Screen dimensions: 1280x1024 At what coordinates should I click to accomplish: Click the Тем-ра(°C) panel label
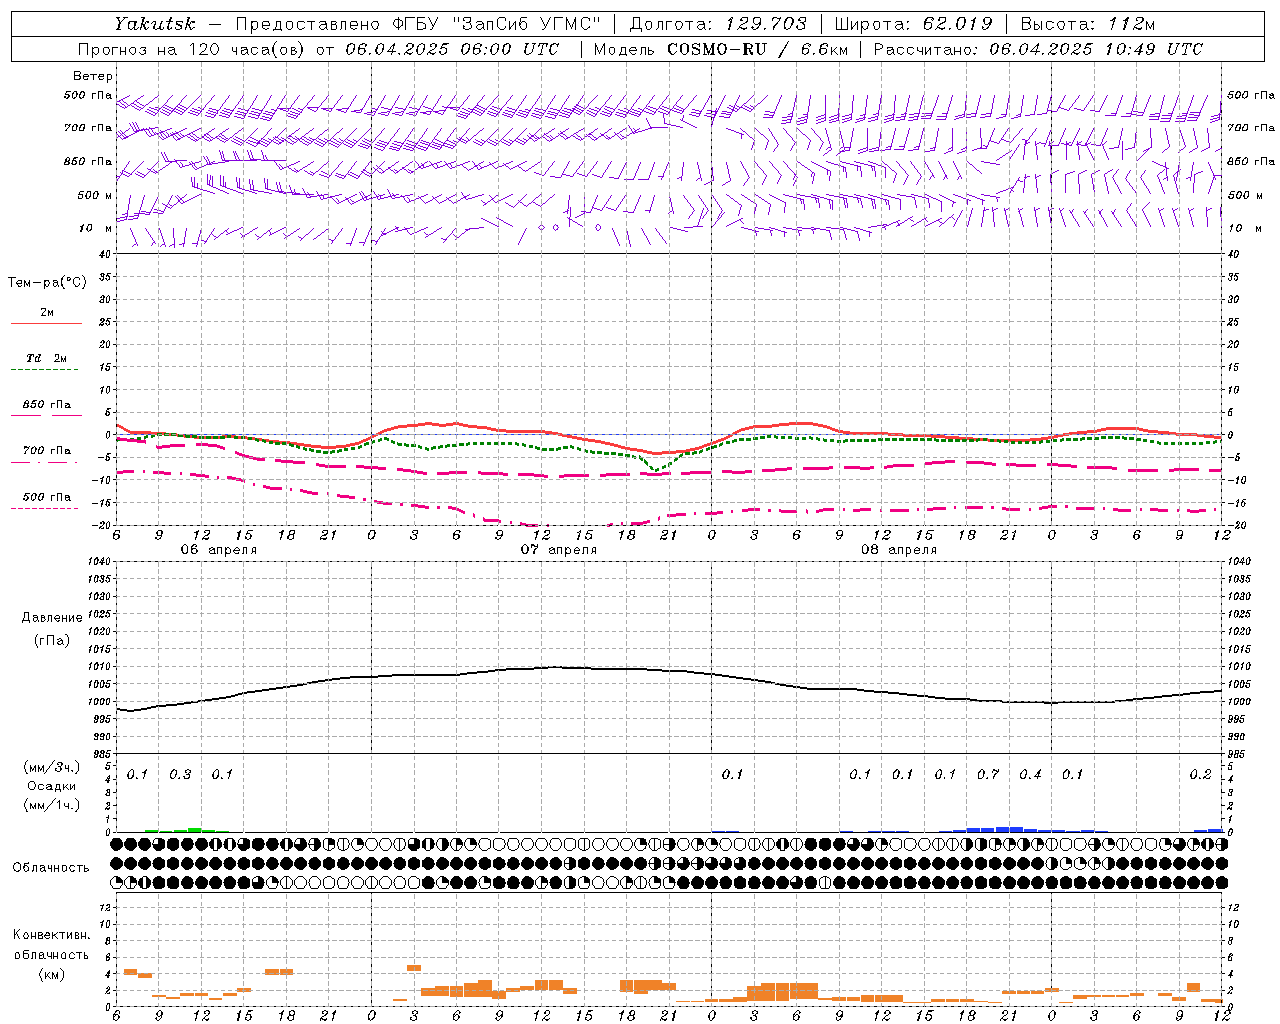pos(47,282)
